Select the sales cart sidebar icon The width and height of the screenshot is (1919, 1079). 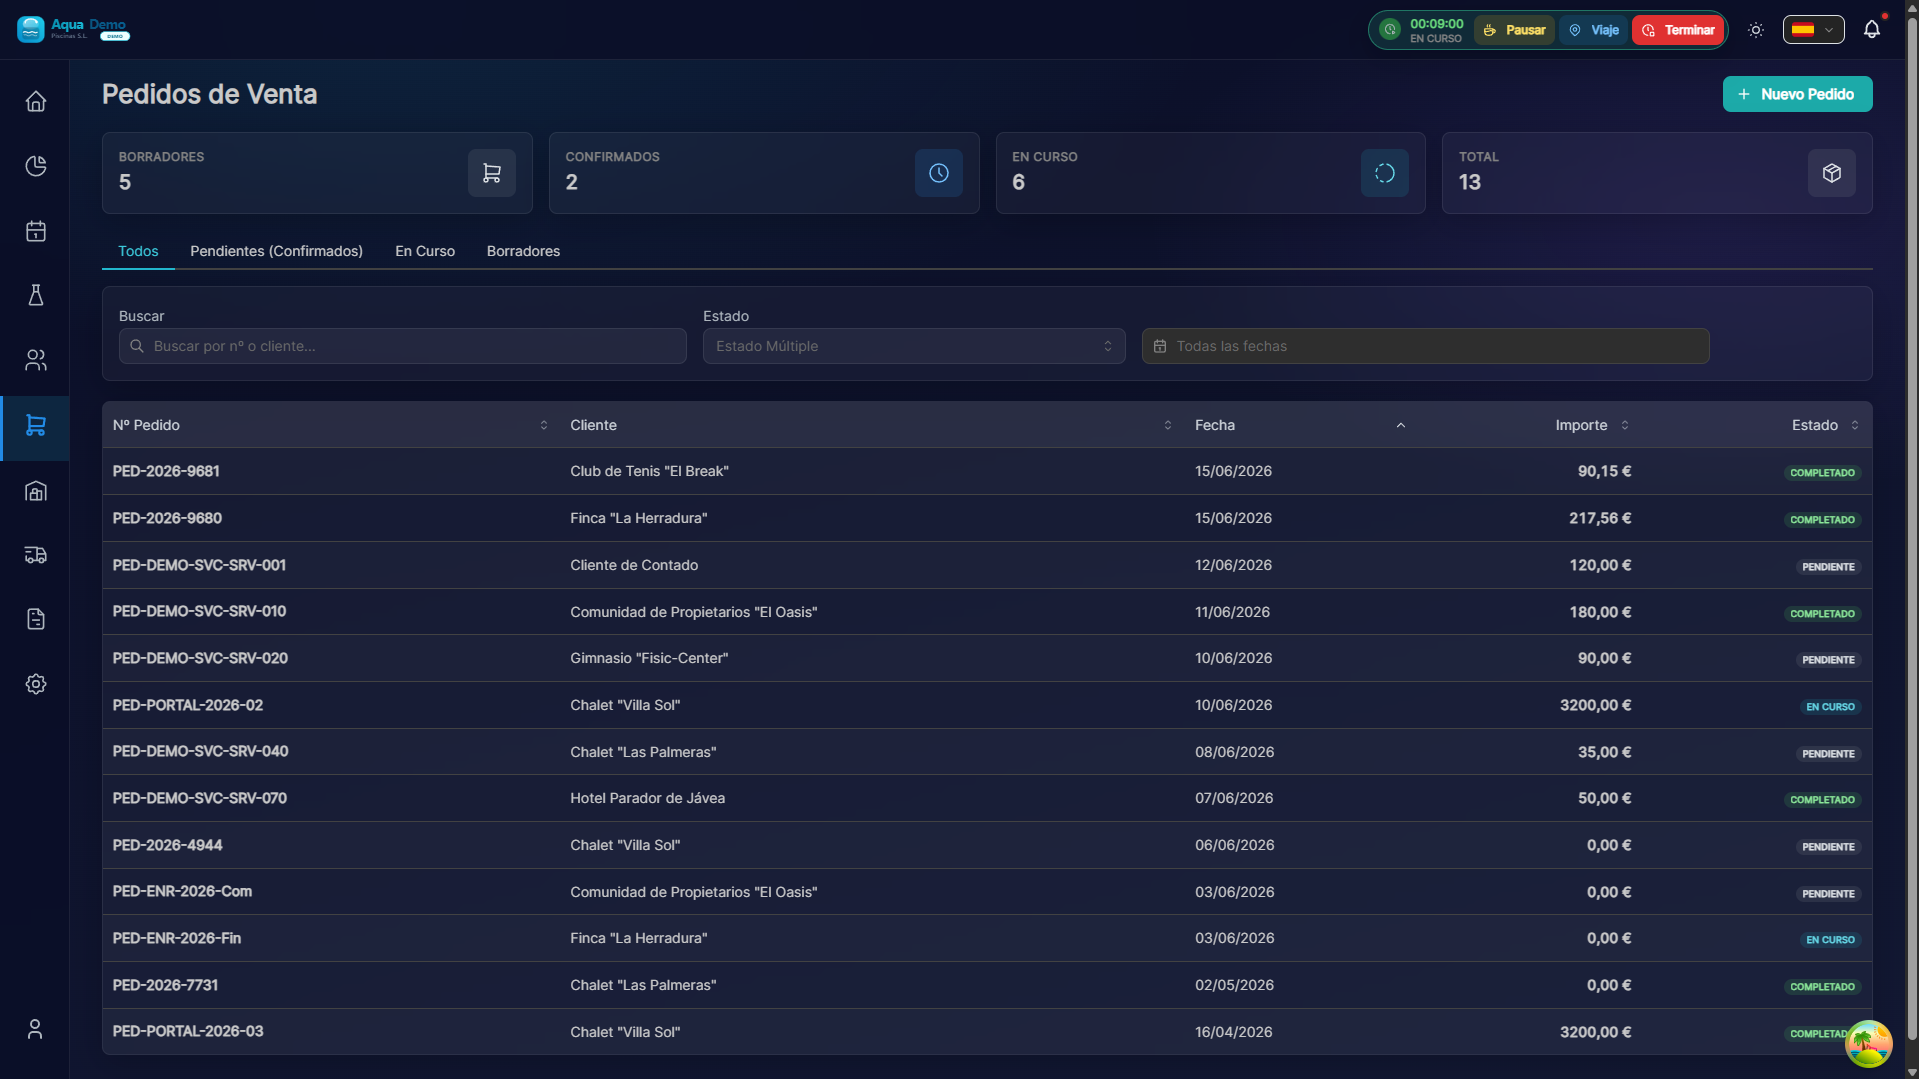point(35,426)
